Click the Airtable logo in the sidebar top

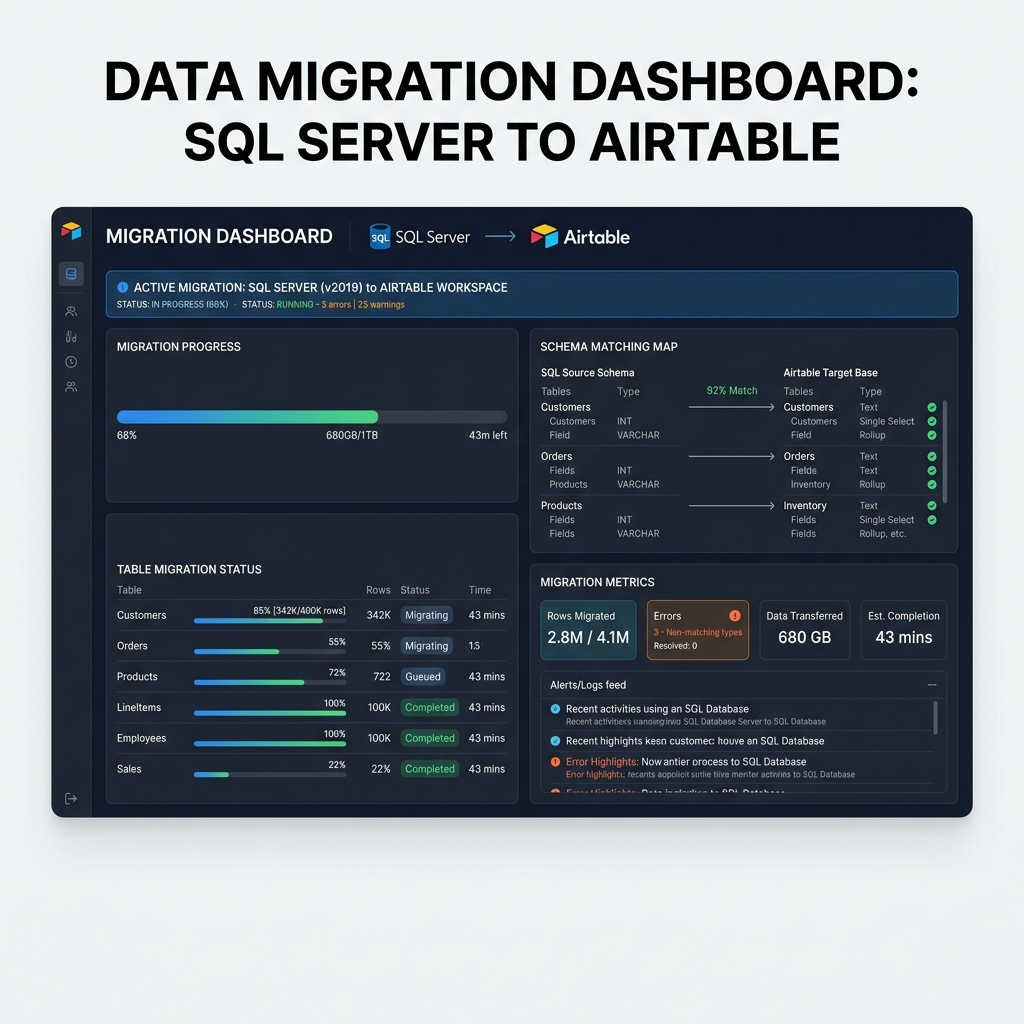click(71, 231)
